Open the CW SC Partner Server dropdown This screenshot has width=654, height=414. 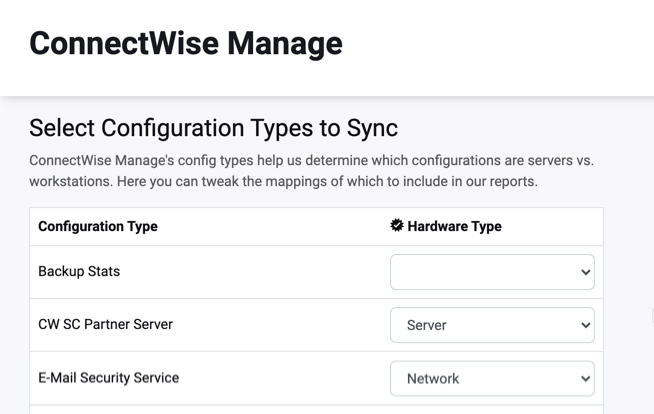(x=491, y=325)
